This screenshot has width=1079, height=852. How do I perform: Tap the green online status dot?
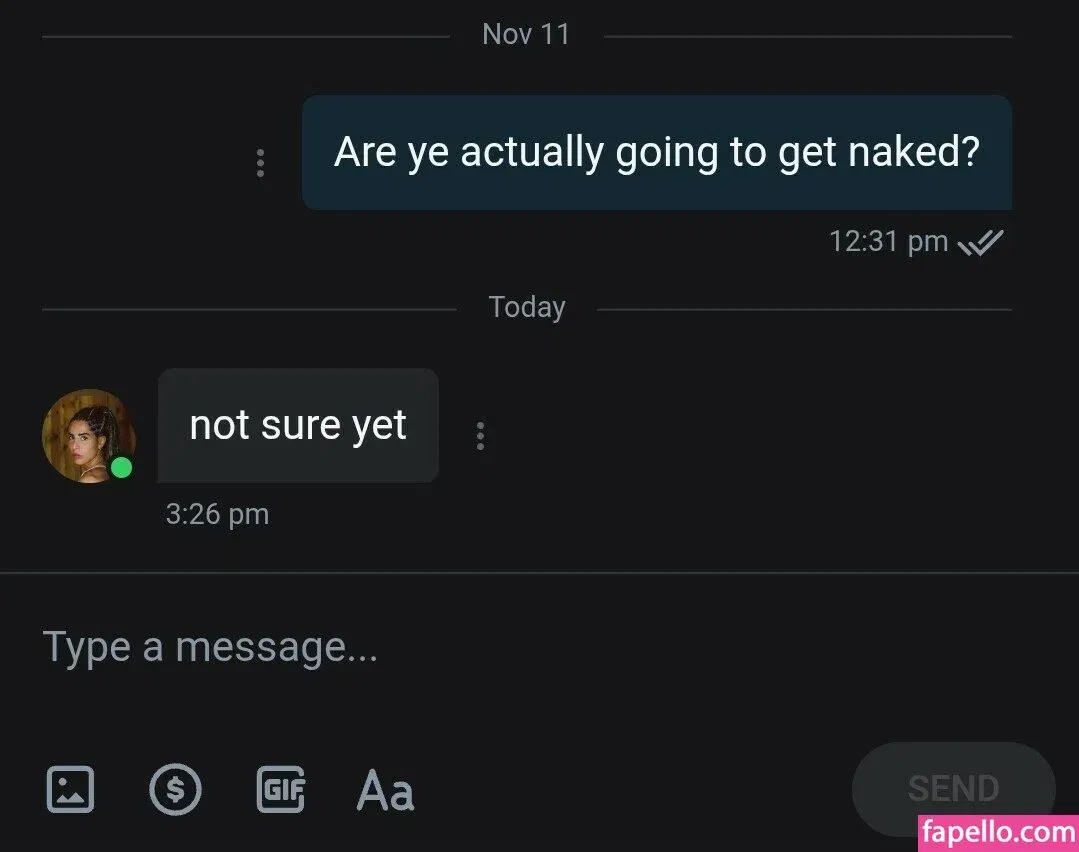coord(122,468)
